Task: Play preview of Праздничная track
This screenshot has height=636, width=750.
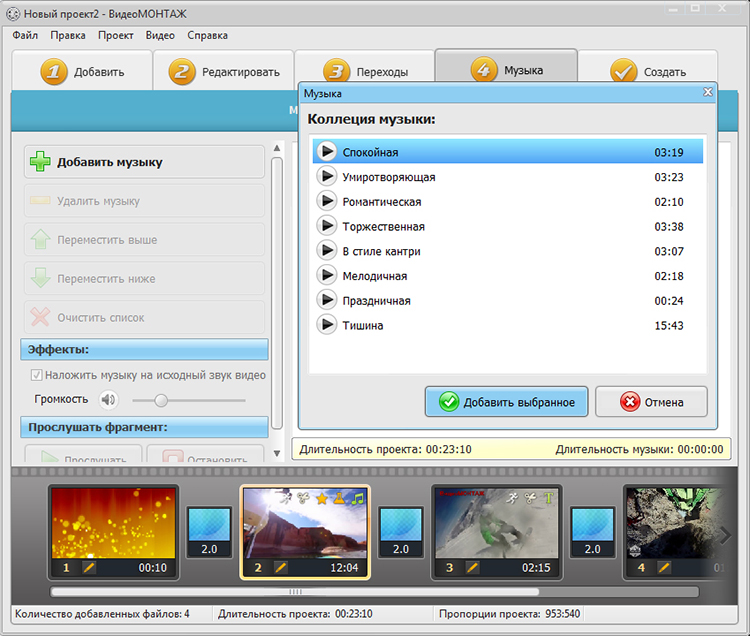Action: click(x=326, y=300)
